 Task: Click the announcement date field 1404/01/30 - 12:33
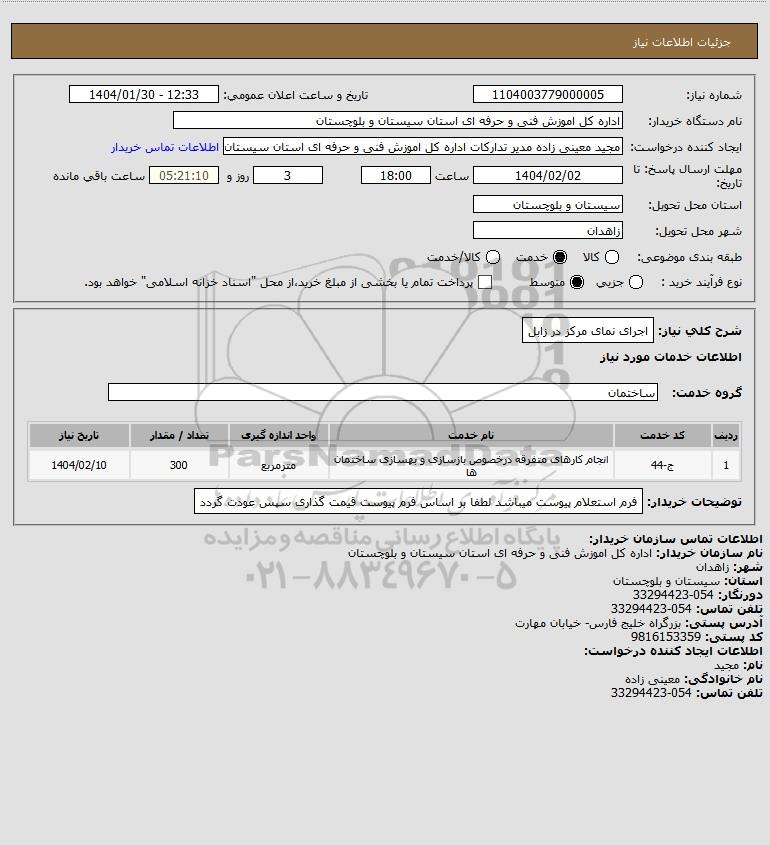click(x=144, y=94)
